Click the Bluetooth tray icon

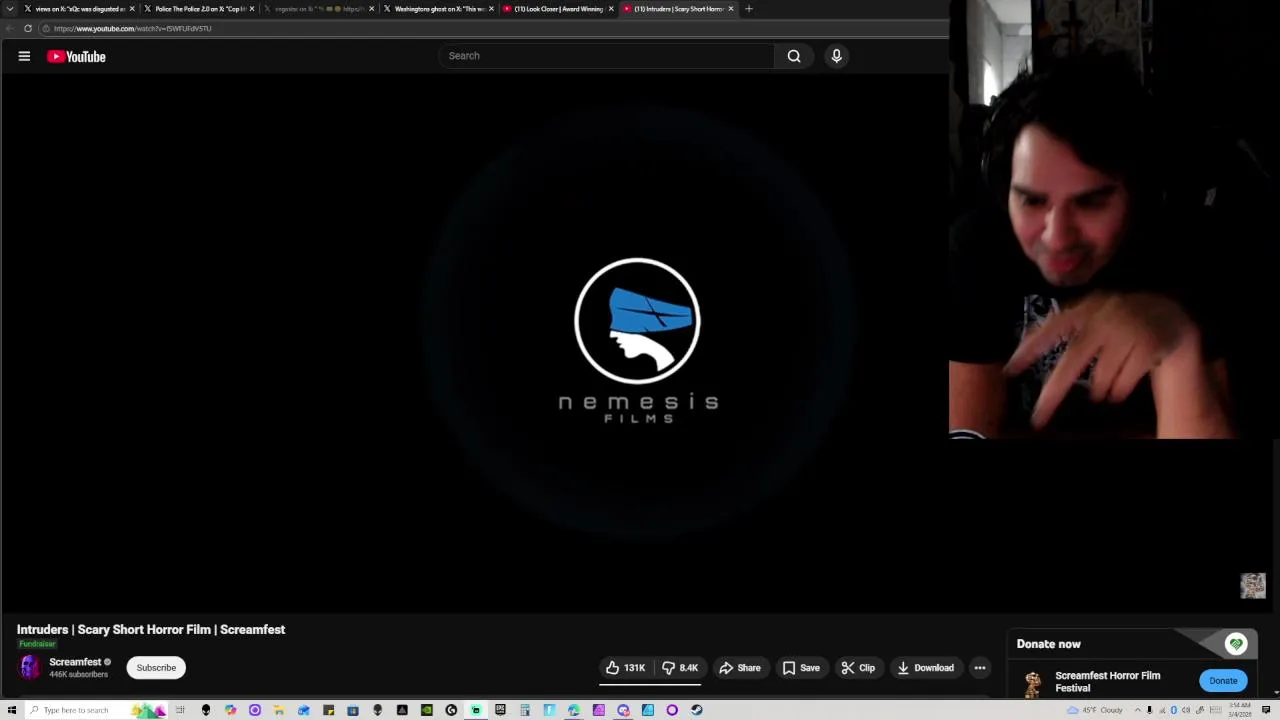(1173, 710)
